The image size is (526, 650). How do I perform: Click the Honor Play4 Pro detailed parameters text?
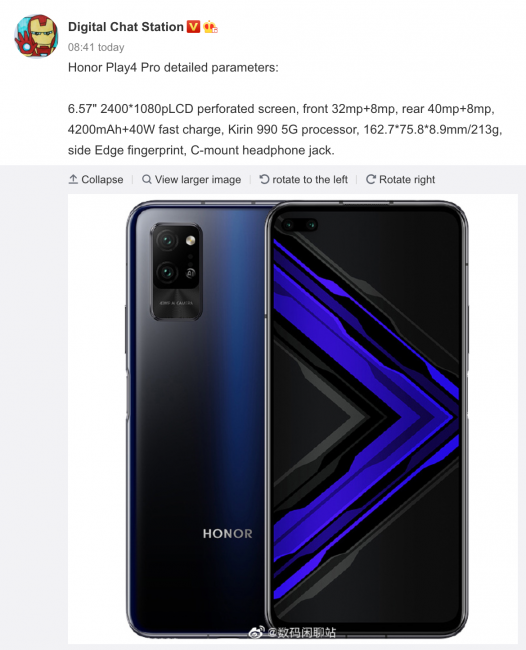(173, 68)
